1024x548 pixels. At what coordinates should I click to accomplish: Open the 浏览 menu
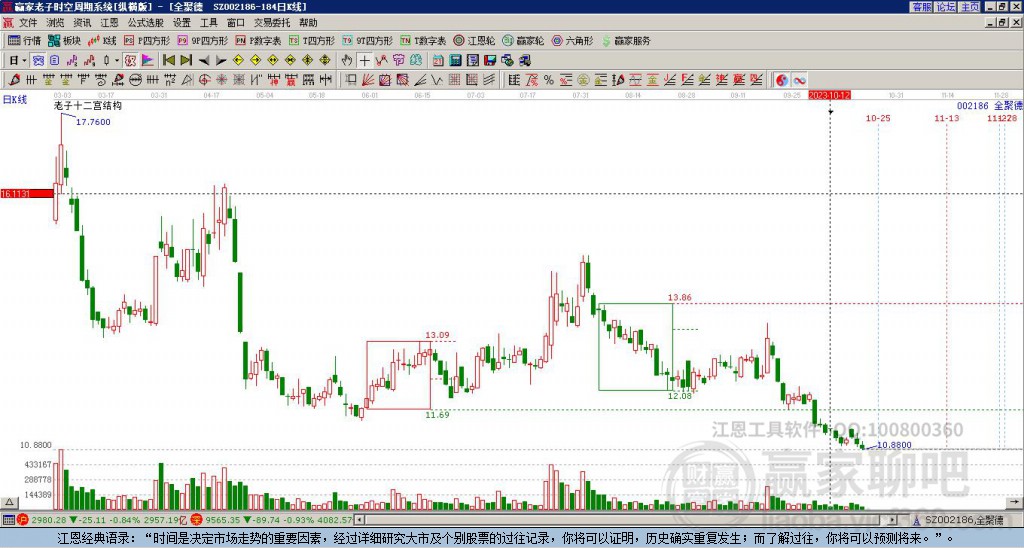55,23
